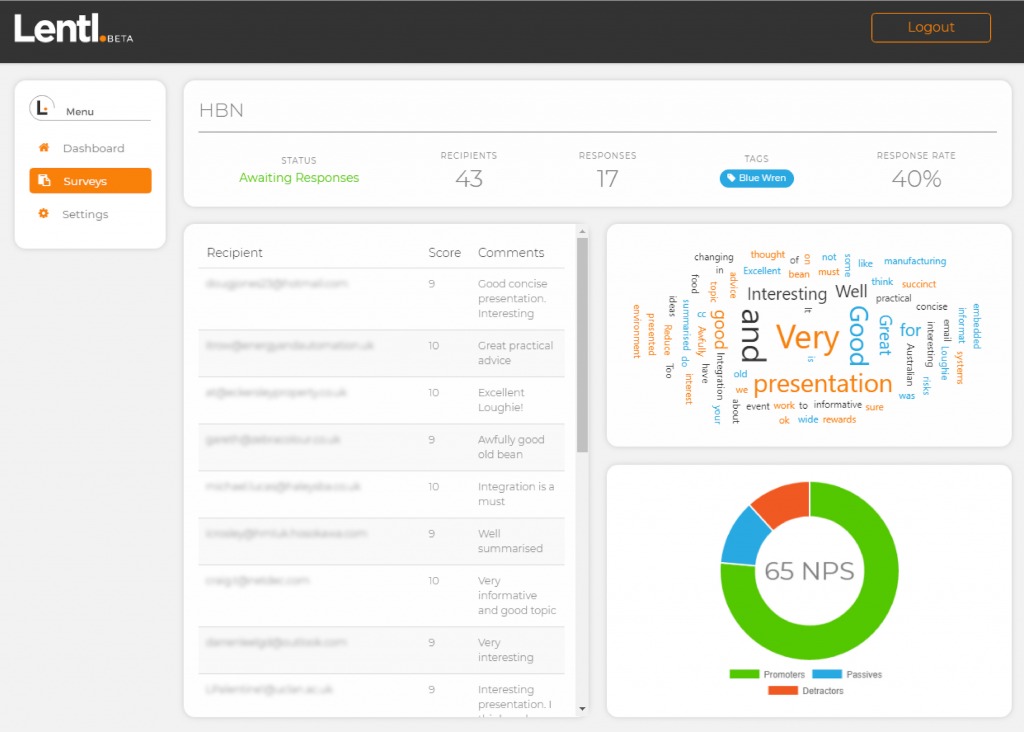Click the Blue Wren tag badge
The image size is (1024, 732).
pos(756,178)
